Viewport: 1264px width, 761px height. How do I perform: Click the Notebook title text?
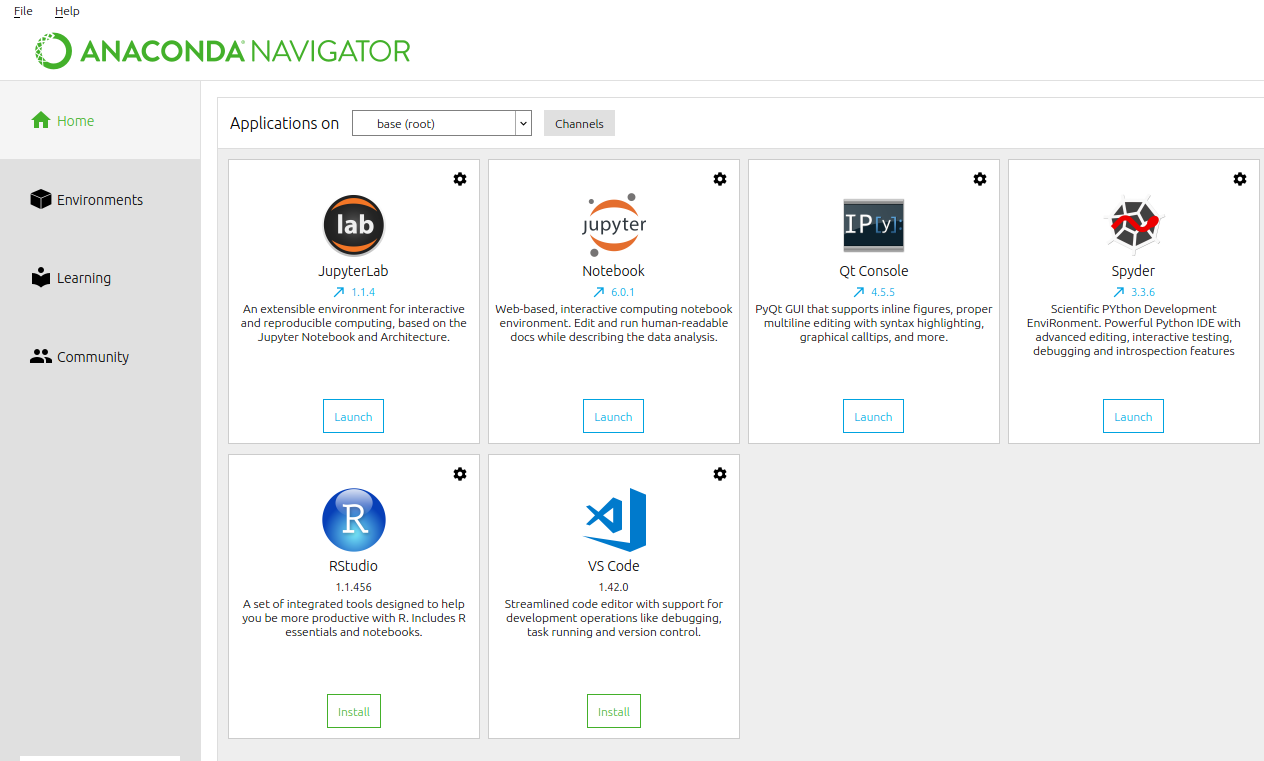[x=614, y=271]
